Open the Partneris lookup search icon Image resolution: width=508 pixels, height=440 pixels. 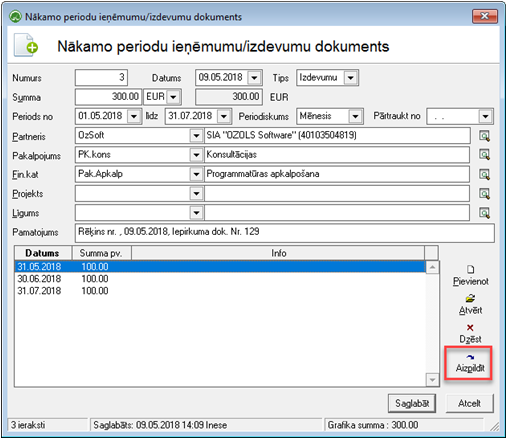[x=484, y=136]
